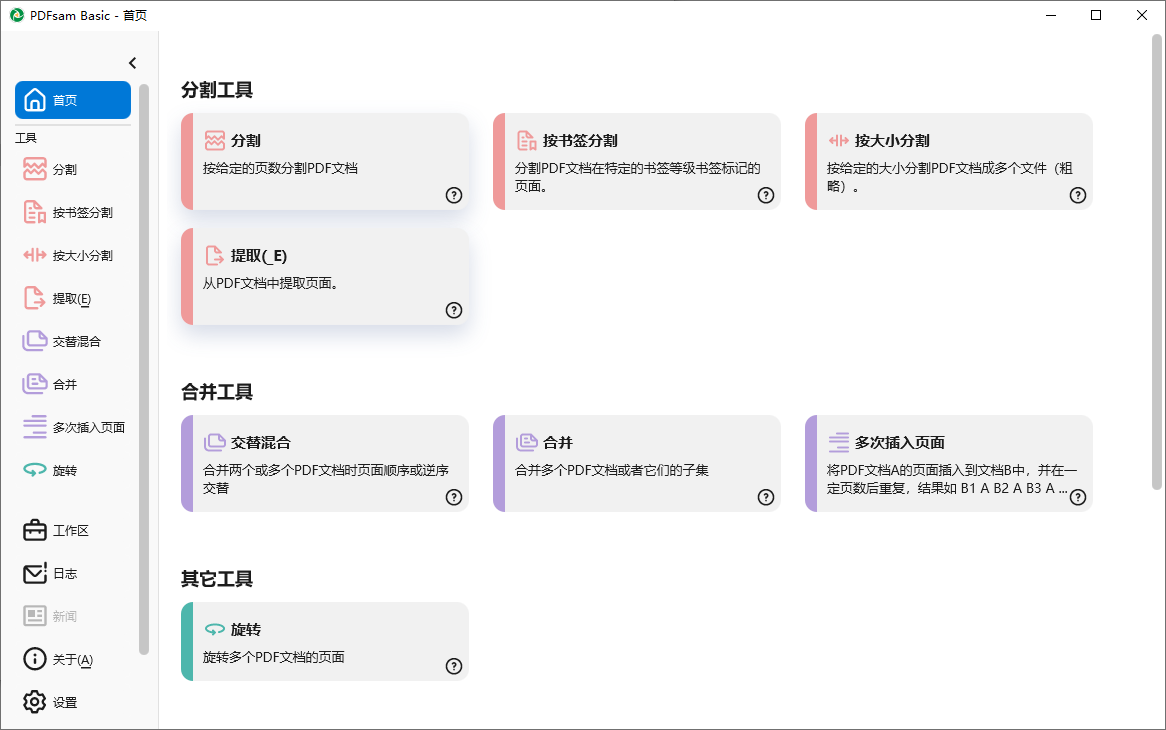
Task: Open help for the 交替混合 card
Action: [x=454, y=497]
